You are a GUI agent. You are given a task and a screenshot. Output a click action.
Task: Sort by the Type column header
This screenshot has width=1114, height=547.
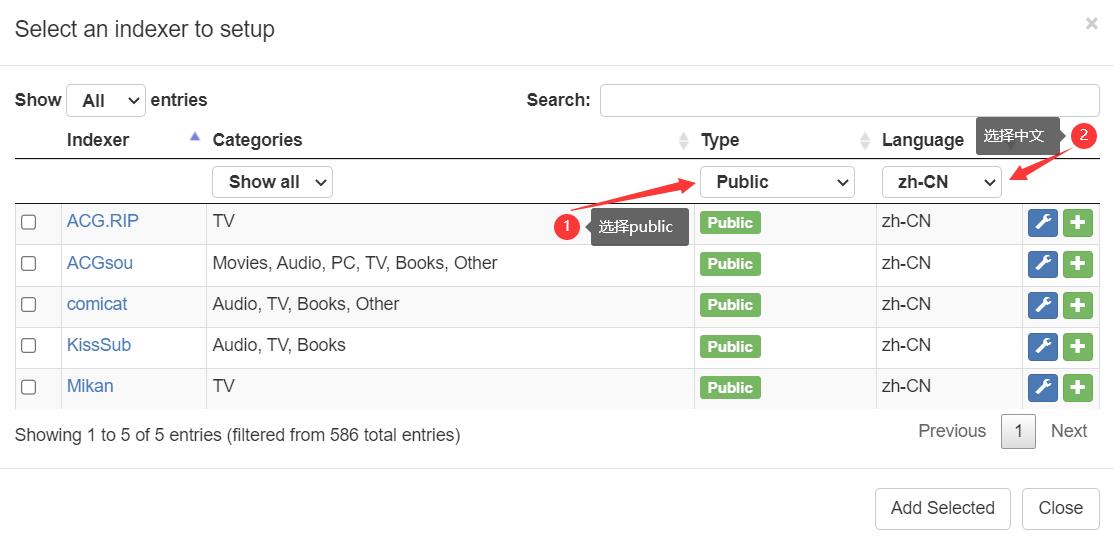720,140
